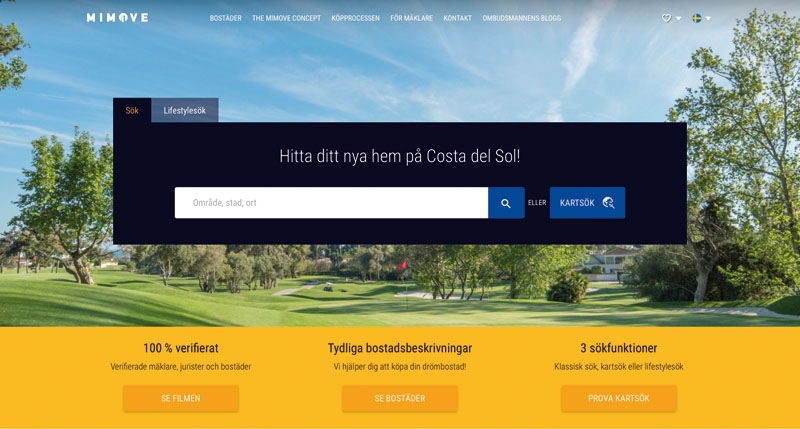Go to Köpprocessen in navigation
The height and width of the screenshot is (429, 800).
[356, 18]
